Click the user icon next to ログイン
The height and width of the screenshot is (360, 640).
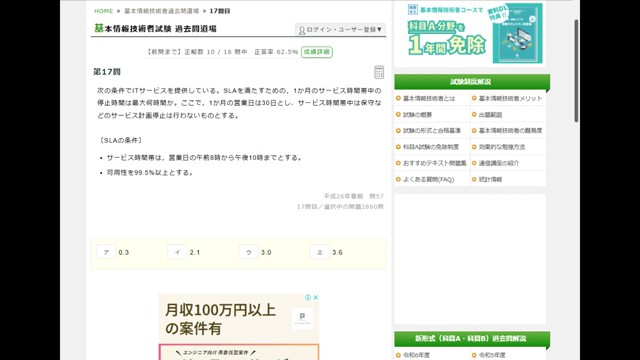(302, 30)
